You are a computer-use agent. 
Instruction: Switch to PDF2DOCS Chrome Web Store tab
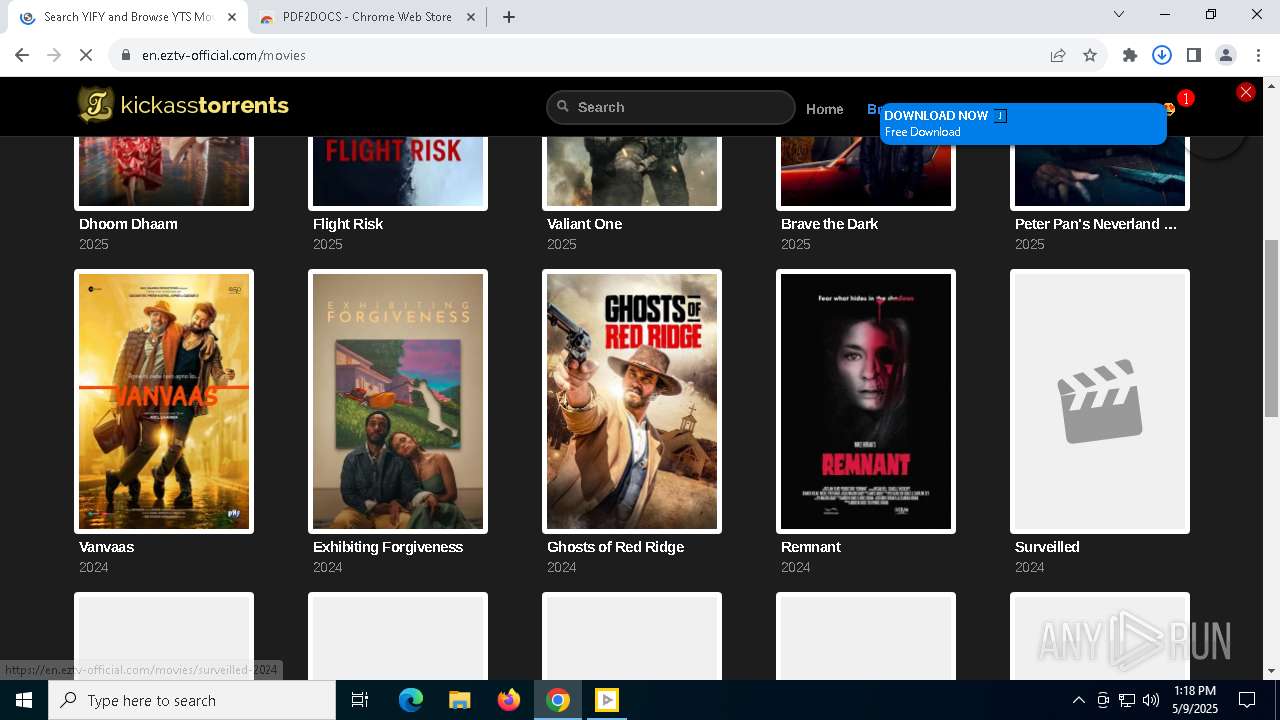pos(367,17)
